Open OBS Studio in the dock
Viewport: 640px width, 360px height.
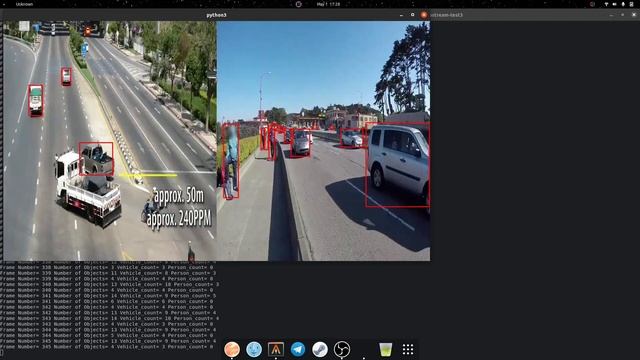[342, 349]
